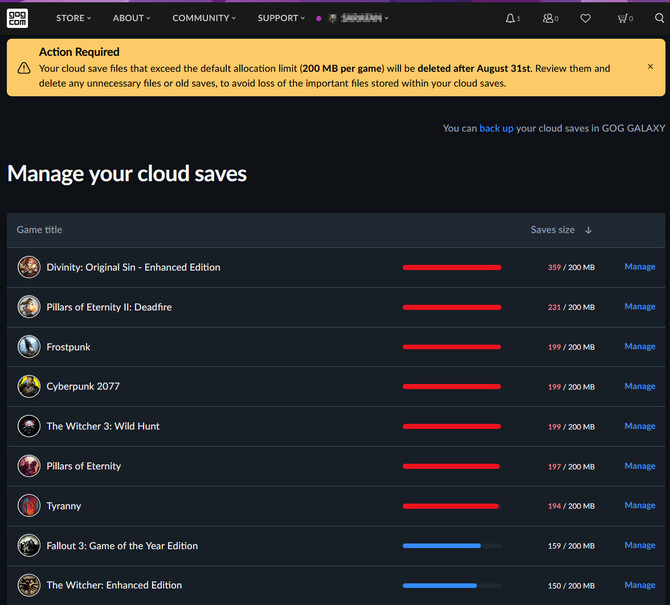Image resolution: width=670 pixels, height=605 pixels.
Task: Select 'Pillars of Eternity II: Deadfire' title
Action: (109, 307)
